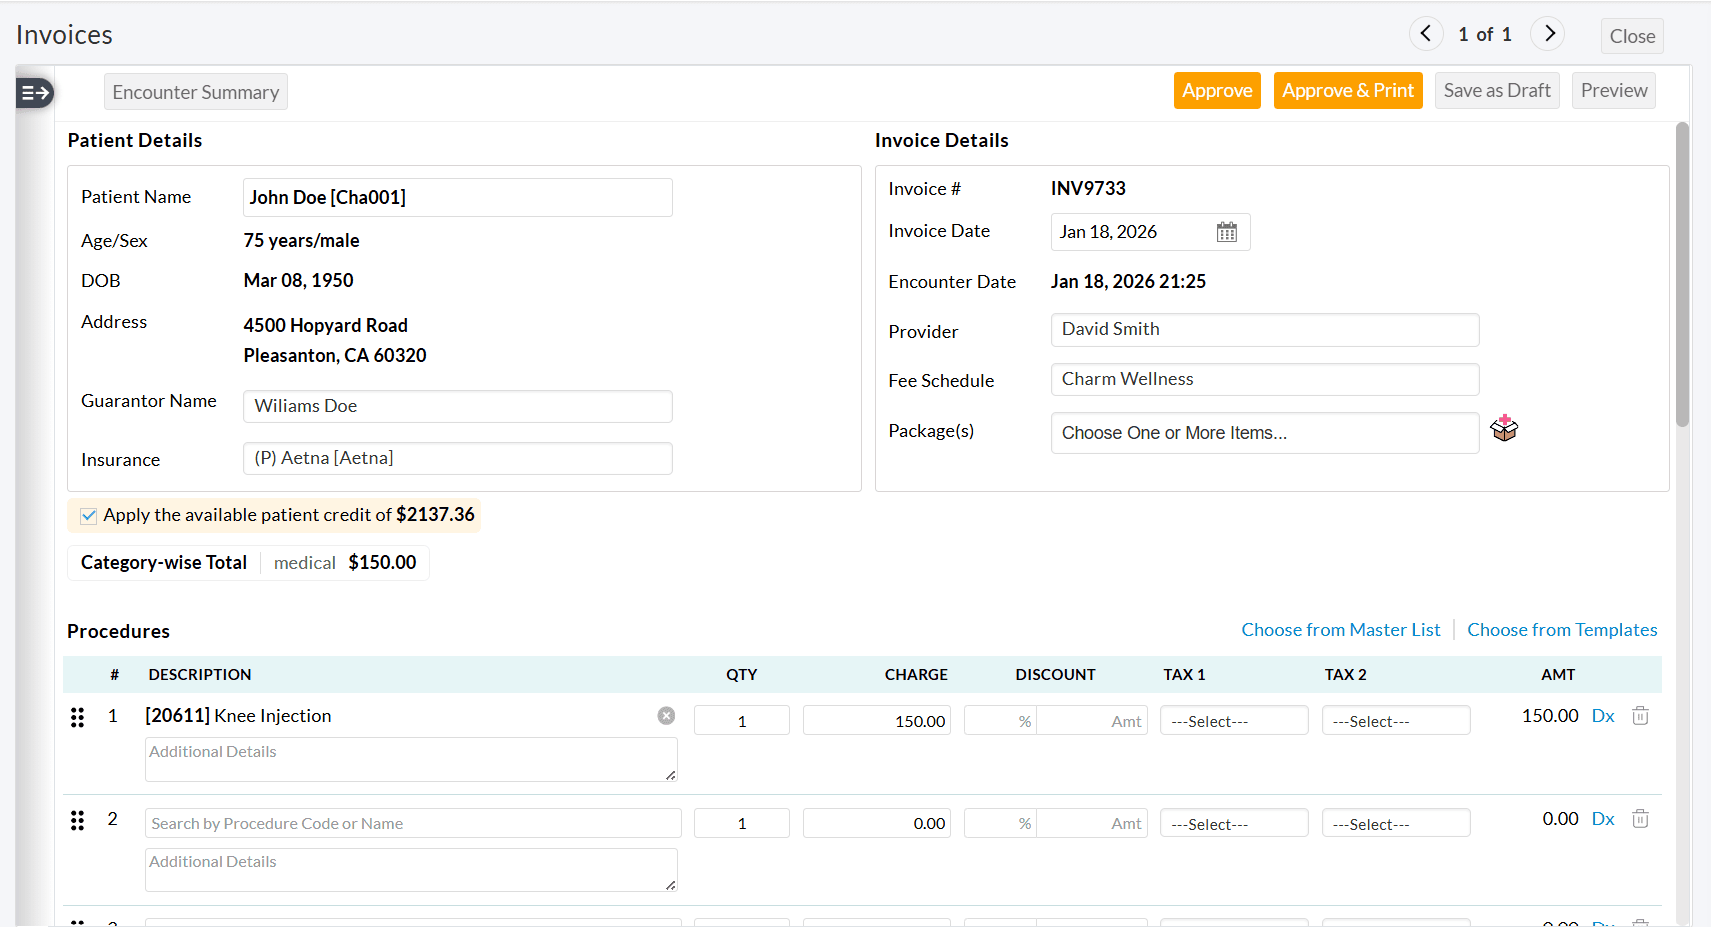
Task: Go to the next invoice arrow
Action: pyautogui.click(x=1548, y=34)
